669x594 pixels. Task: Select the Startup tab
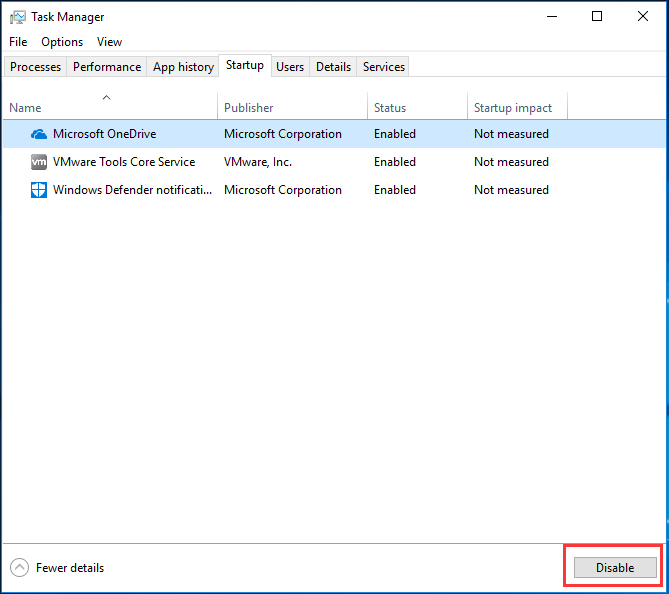point(245,65)
